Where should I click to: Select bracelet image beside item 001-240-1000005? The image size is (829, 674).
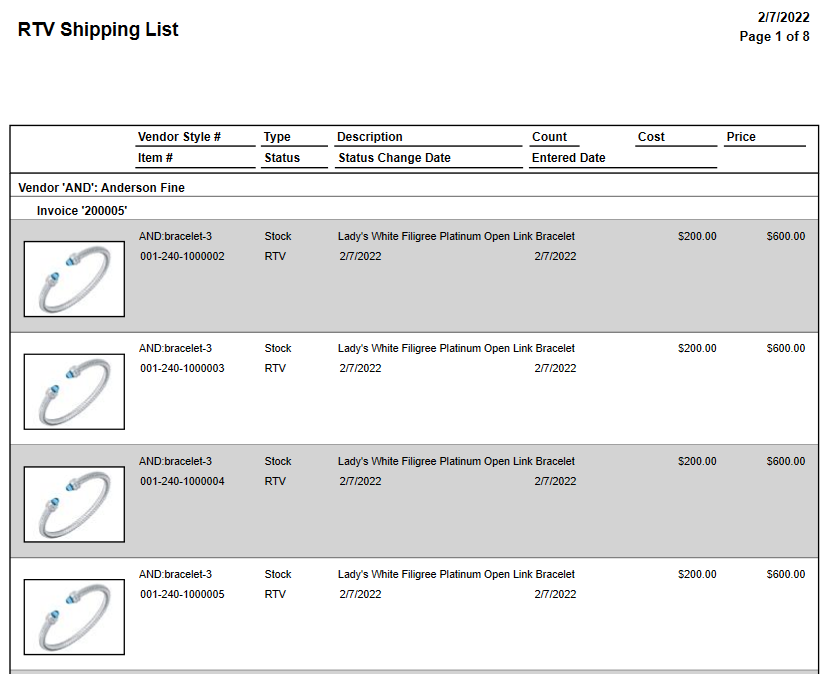pyautogui.click(x=74, y=617)
